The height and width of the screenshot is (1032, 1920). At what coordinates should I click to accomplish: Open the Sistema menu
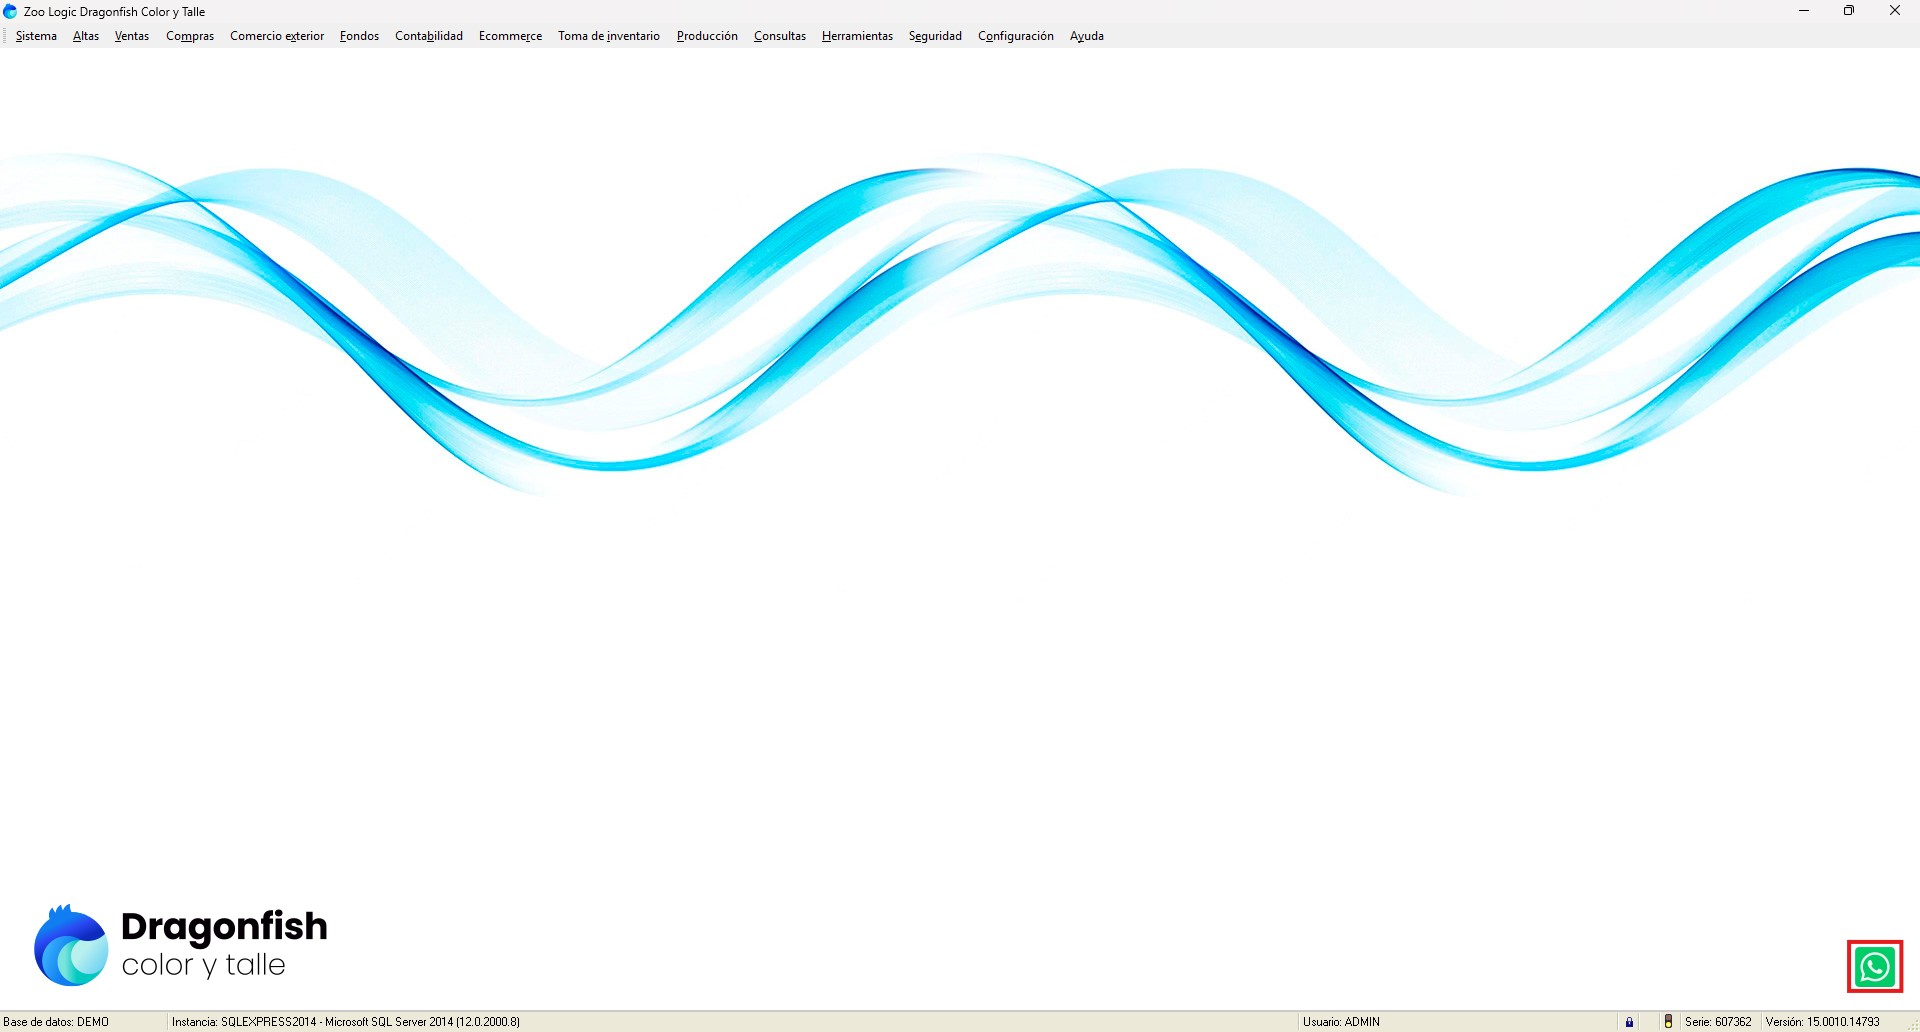(x=36, y=36)
